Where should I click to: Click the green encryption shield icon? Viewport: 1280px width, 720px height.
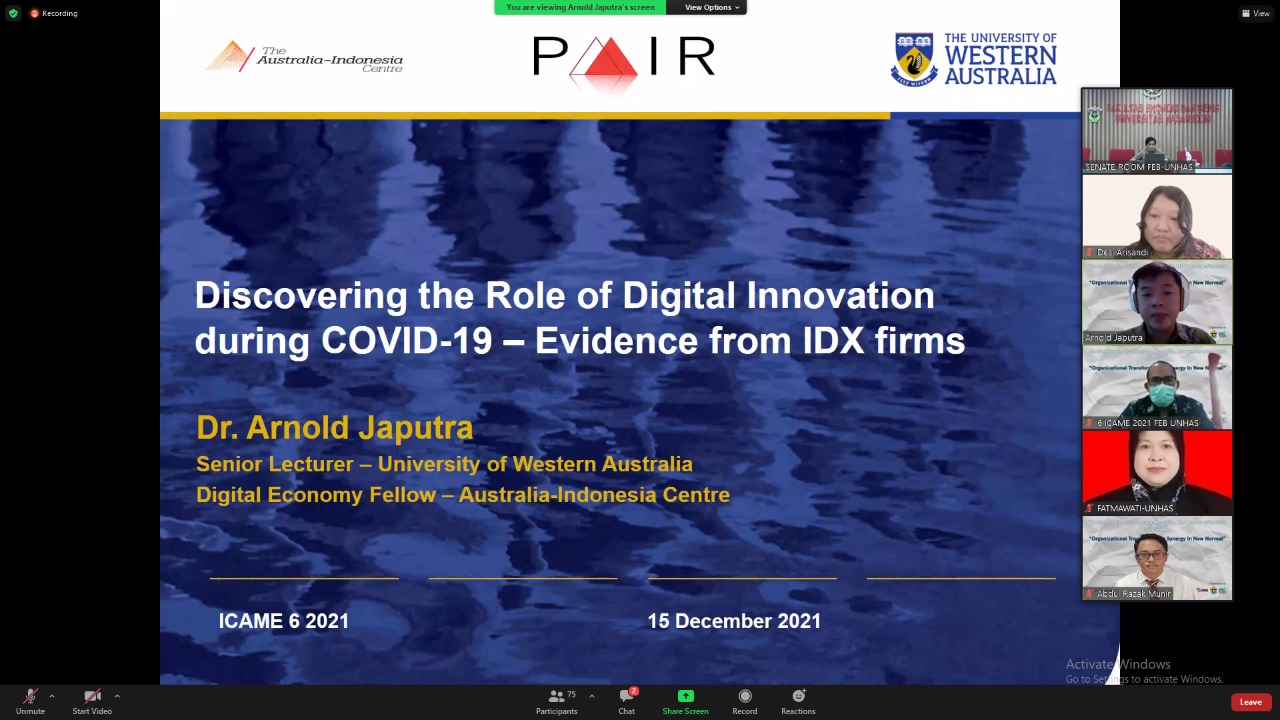[x=13, y=13]
